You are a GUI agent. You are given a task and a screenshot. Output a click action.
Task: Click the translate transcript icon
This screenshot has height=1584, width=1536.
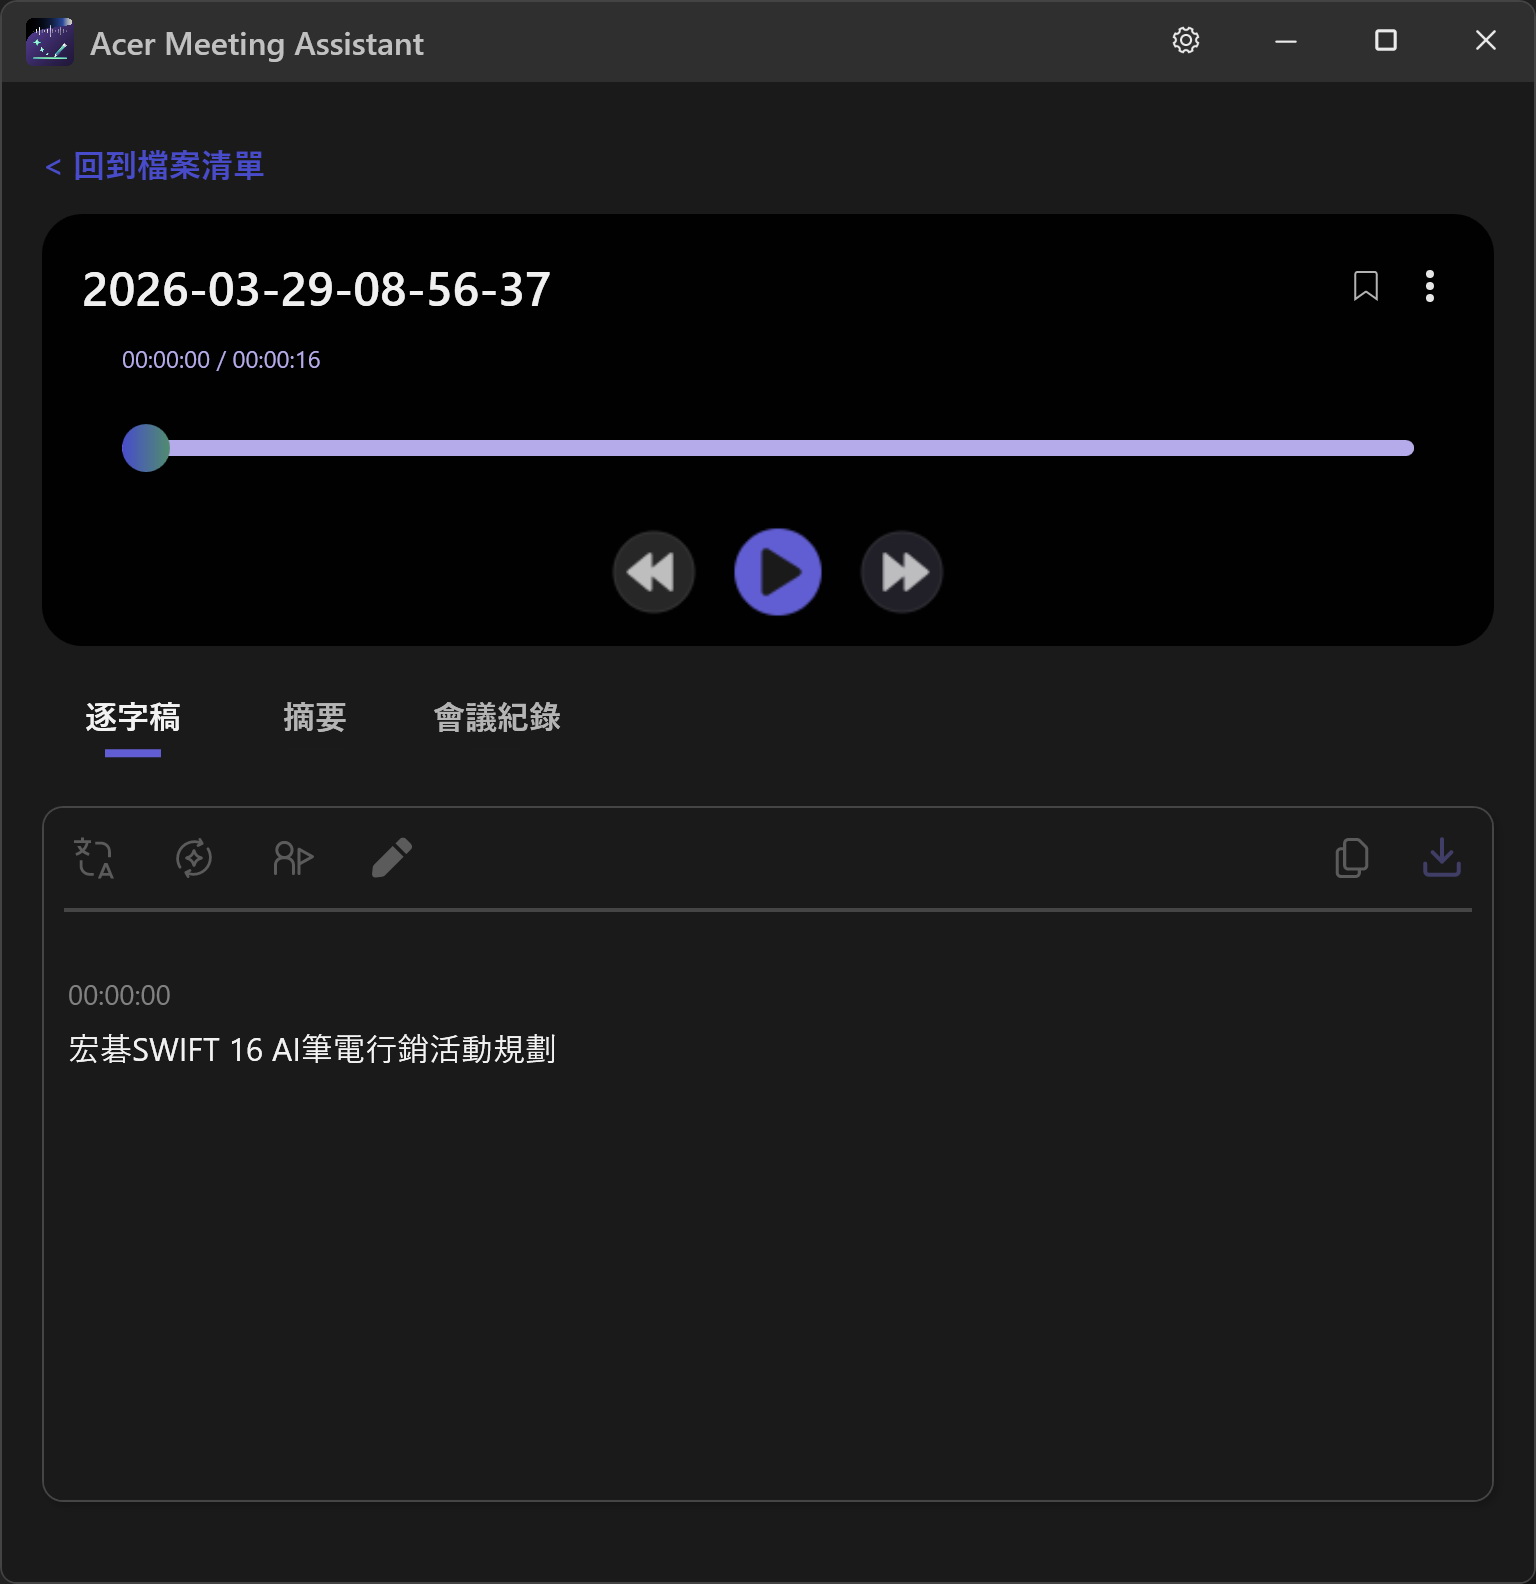[x=95, y=858]
